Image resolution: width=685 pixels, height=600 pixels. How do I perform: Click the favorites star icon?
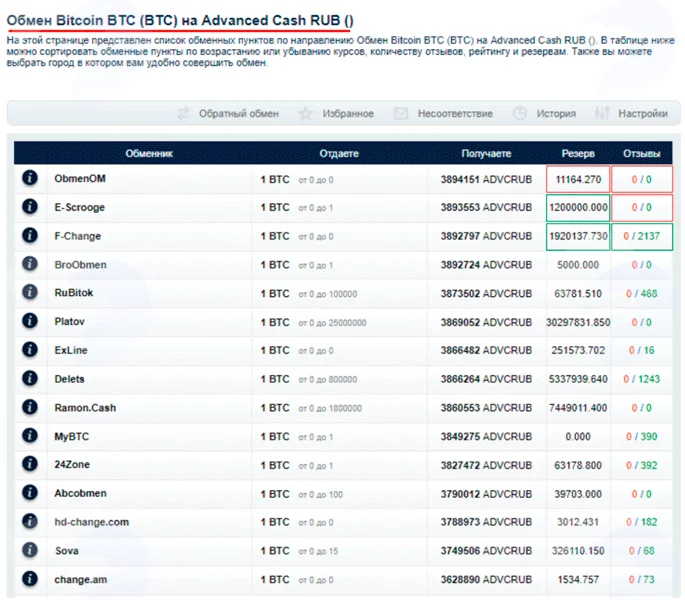[305, 114]
